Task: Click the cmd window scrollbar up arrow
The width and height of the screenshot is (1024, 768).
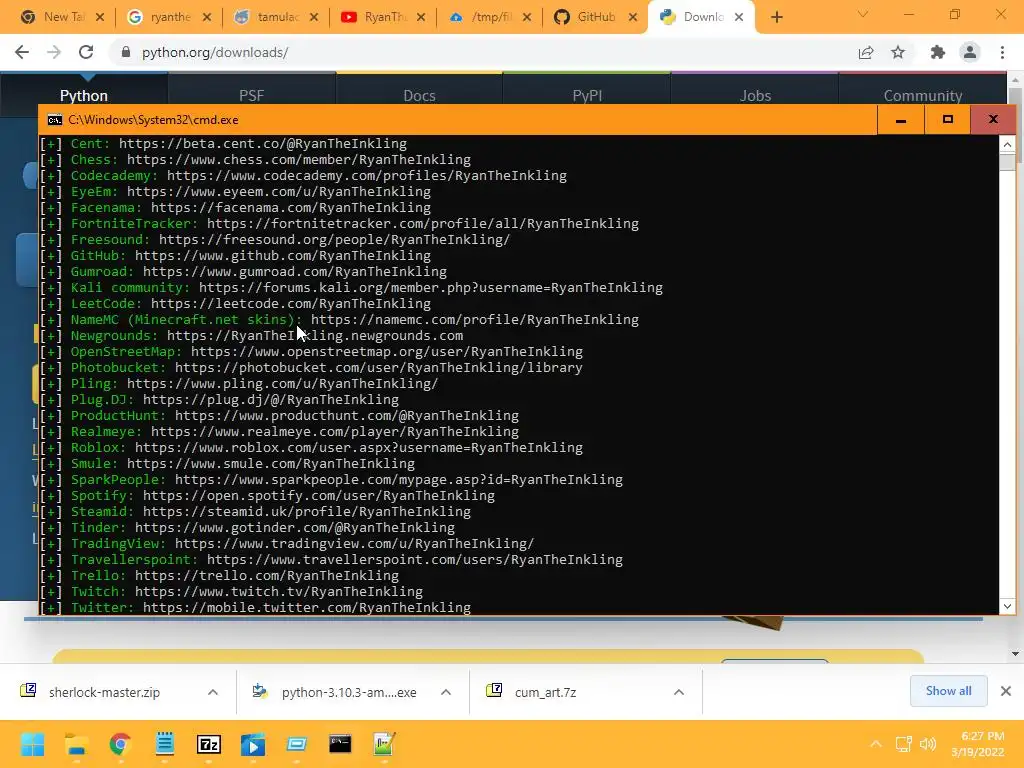Action: [x=1007, y=144]
